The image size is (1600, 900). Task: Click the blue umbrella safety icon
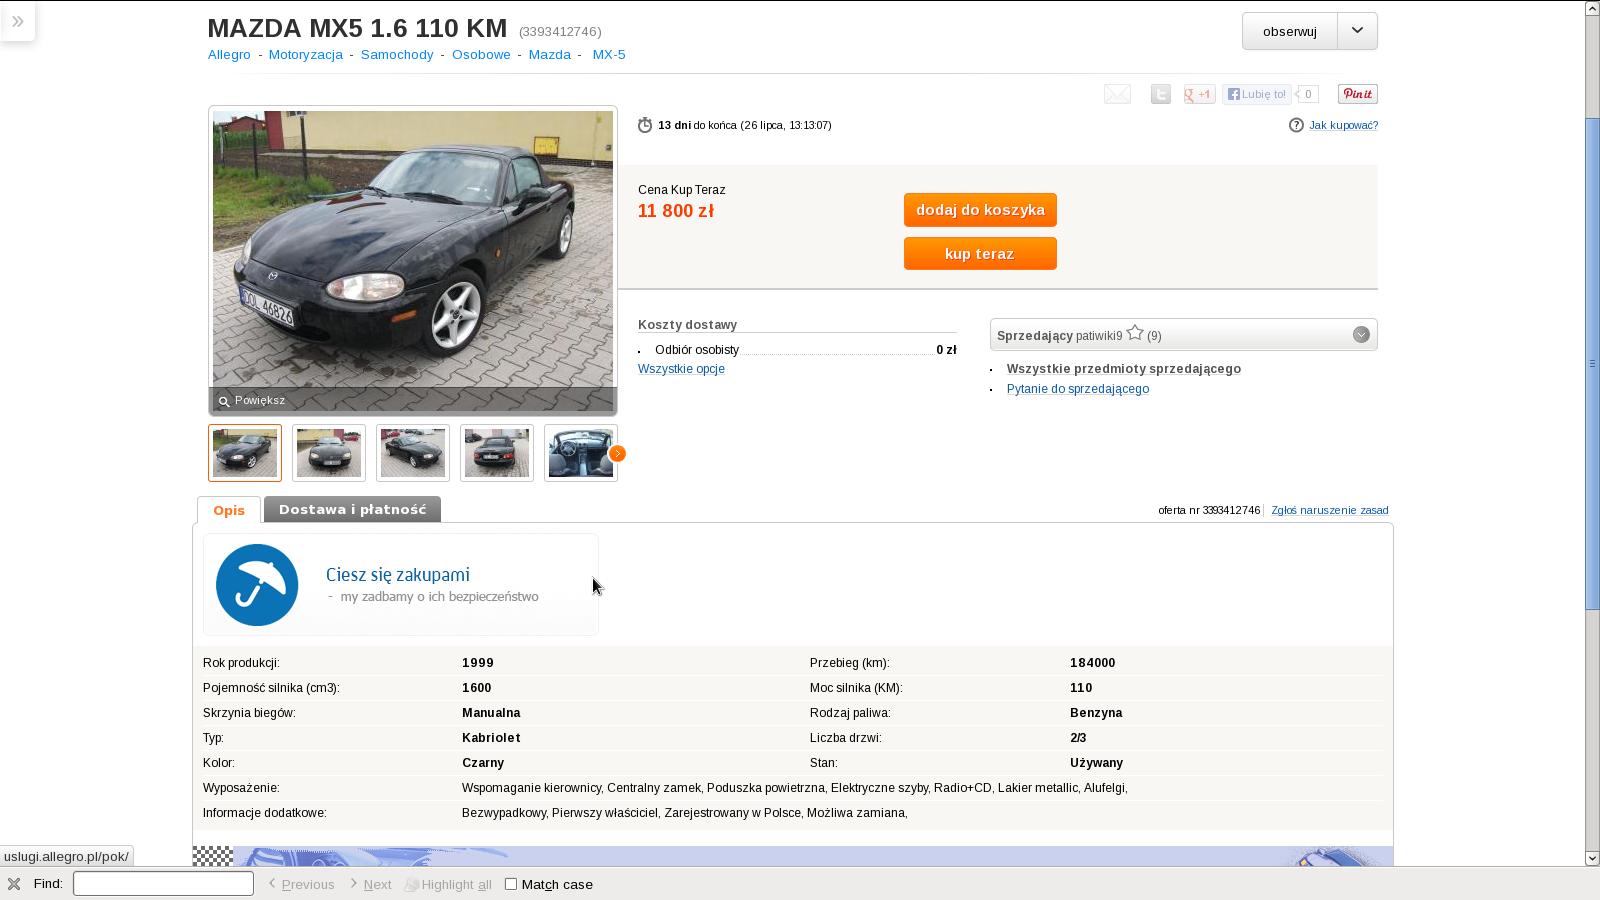point(257,585)
